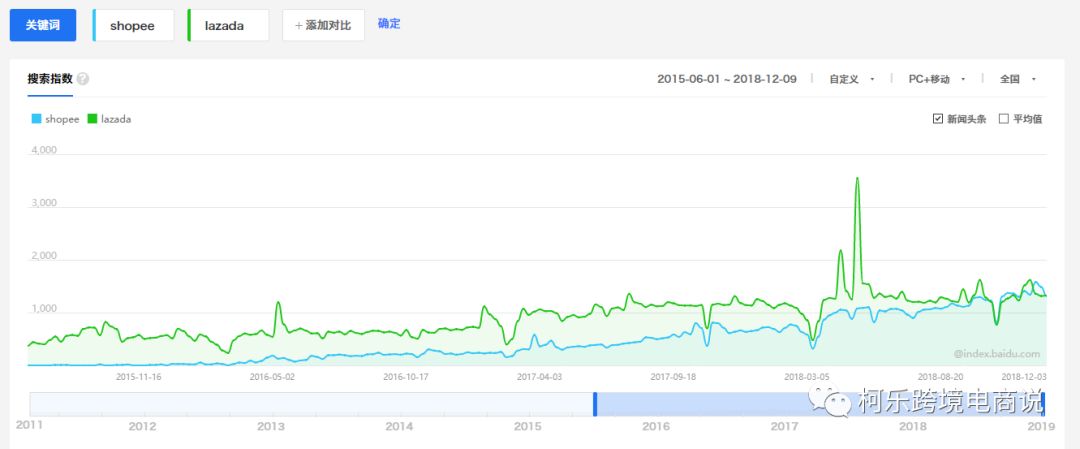
Task: Click the left handle of timeline range
Action: 595,404
